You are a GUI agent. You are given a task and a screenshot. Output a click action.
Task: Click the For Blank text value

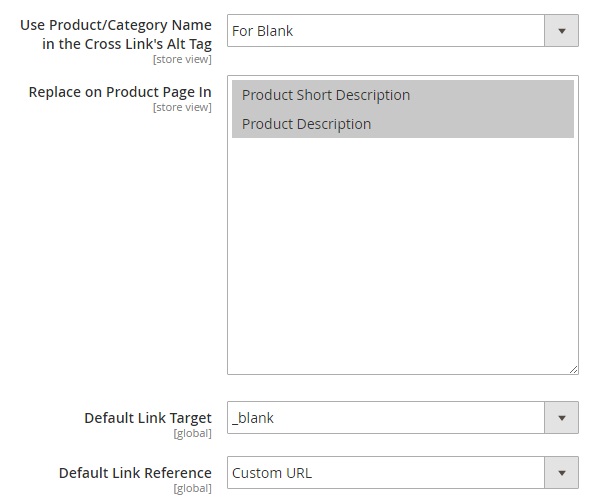[x=262, y=31]
